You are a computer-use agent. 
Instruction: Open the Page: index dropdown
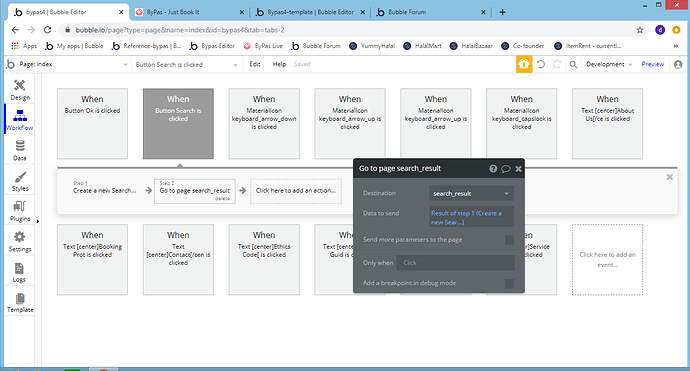73,64
